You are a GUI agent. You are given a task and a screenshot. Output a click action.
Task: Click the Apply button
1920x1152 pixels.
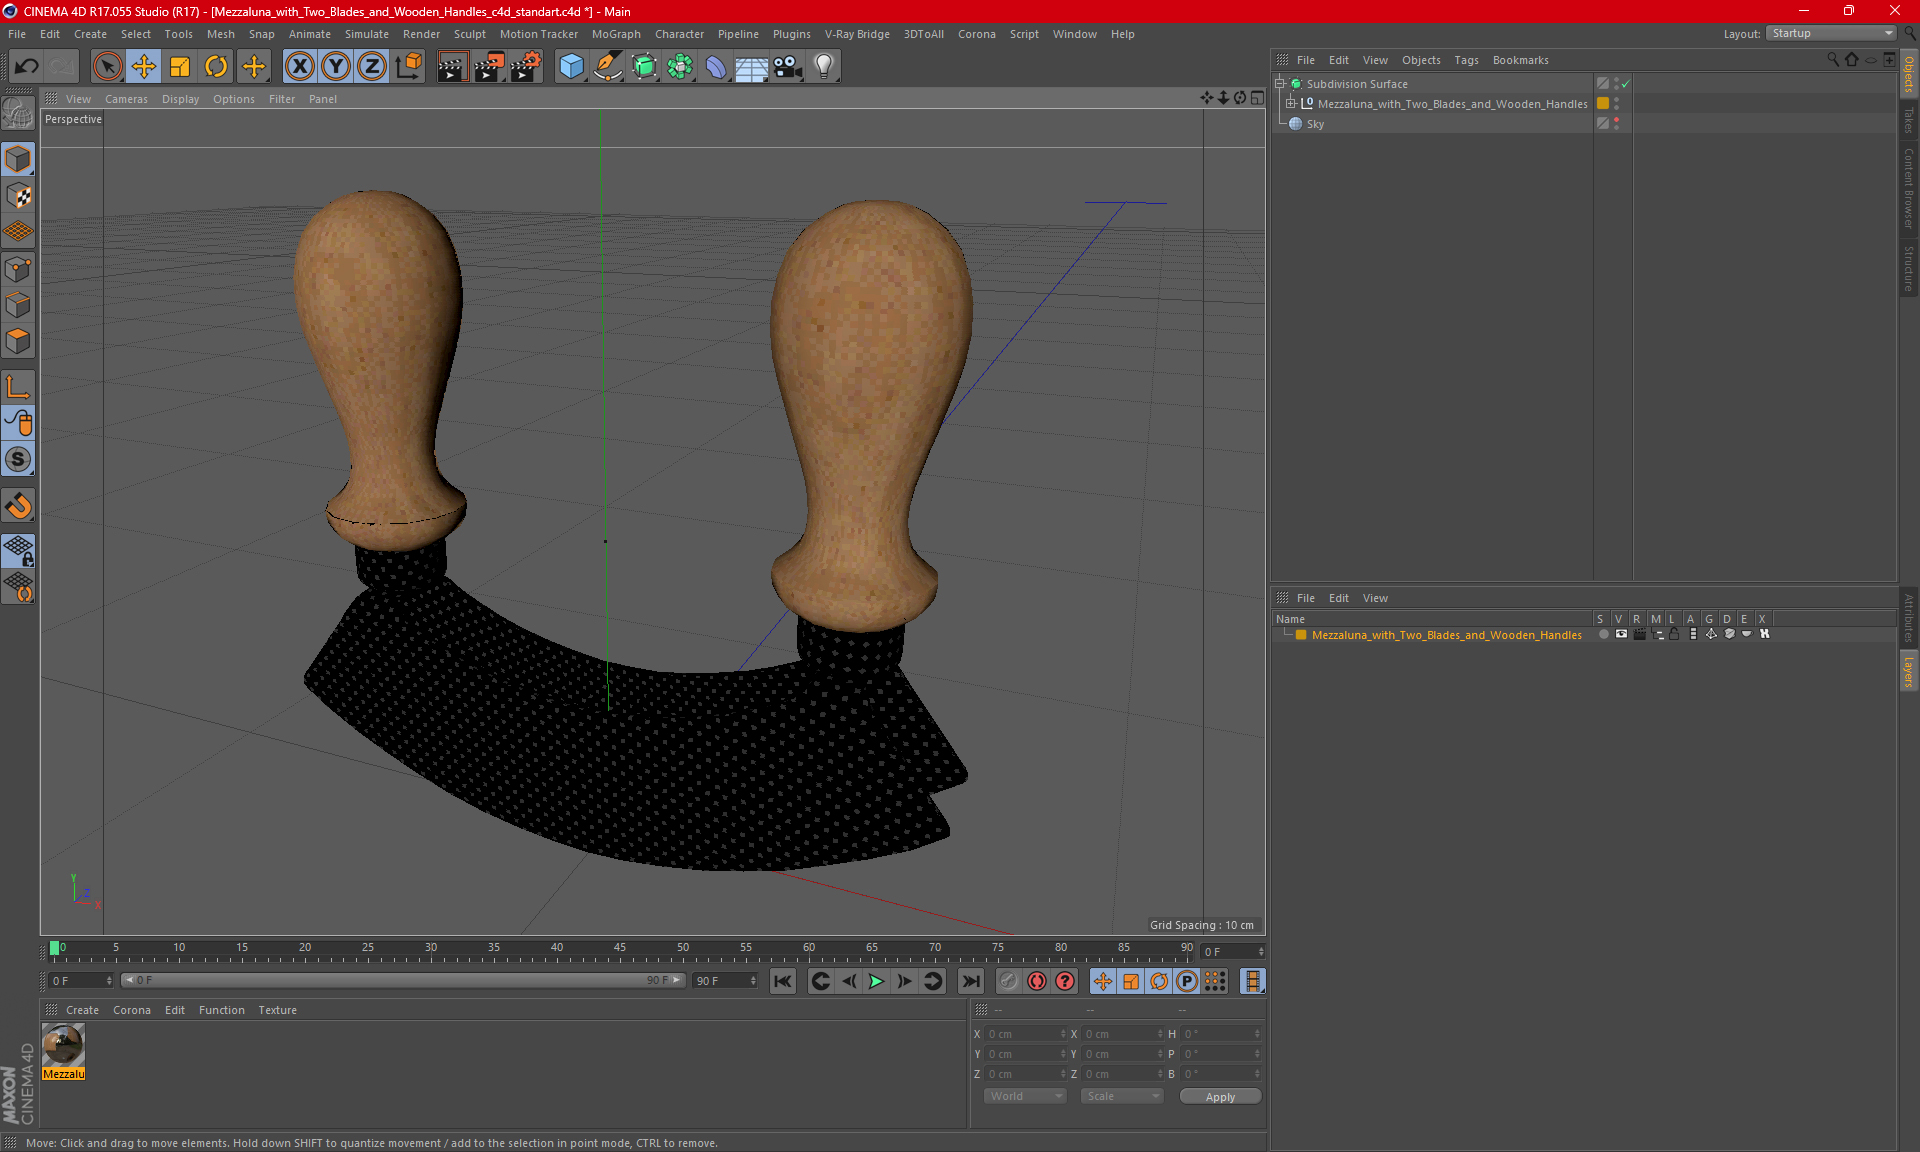[x=1220, y=1097]
